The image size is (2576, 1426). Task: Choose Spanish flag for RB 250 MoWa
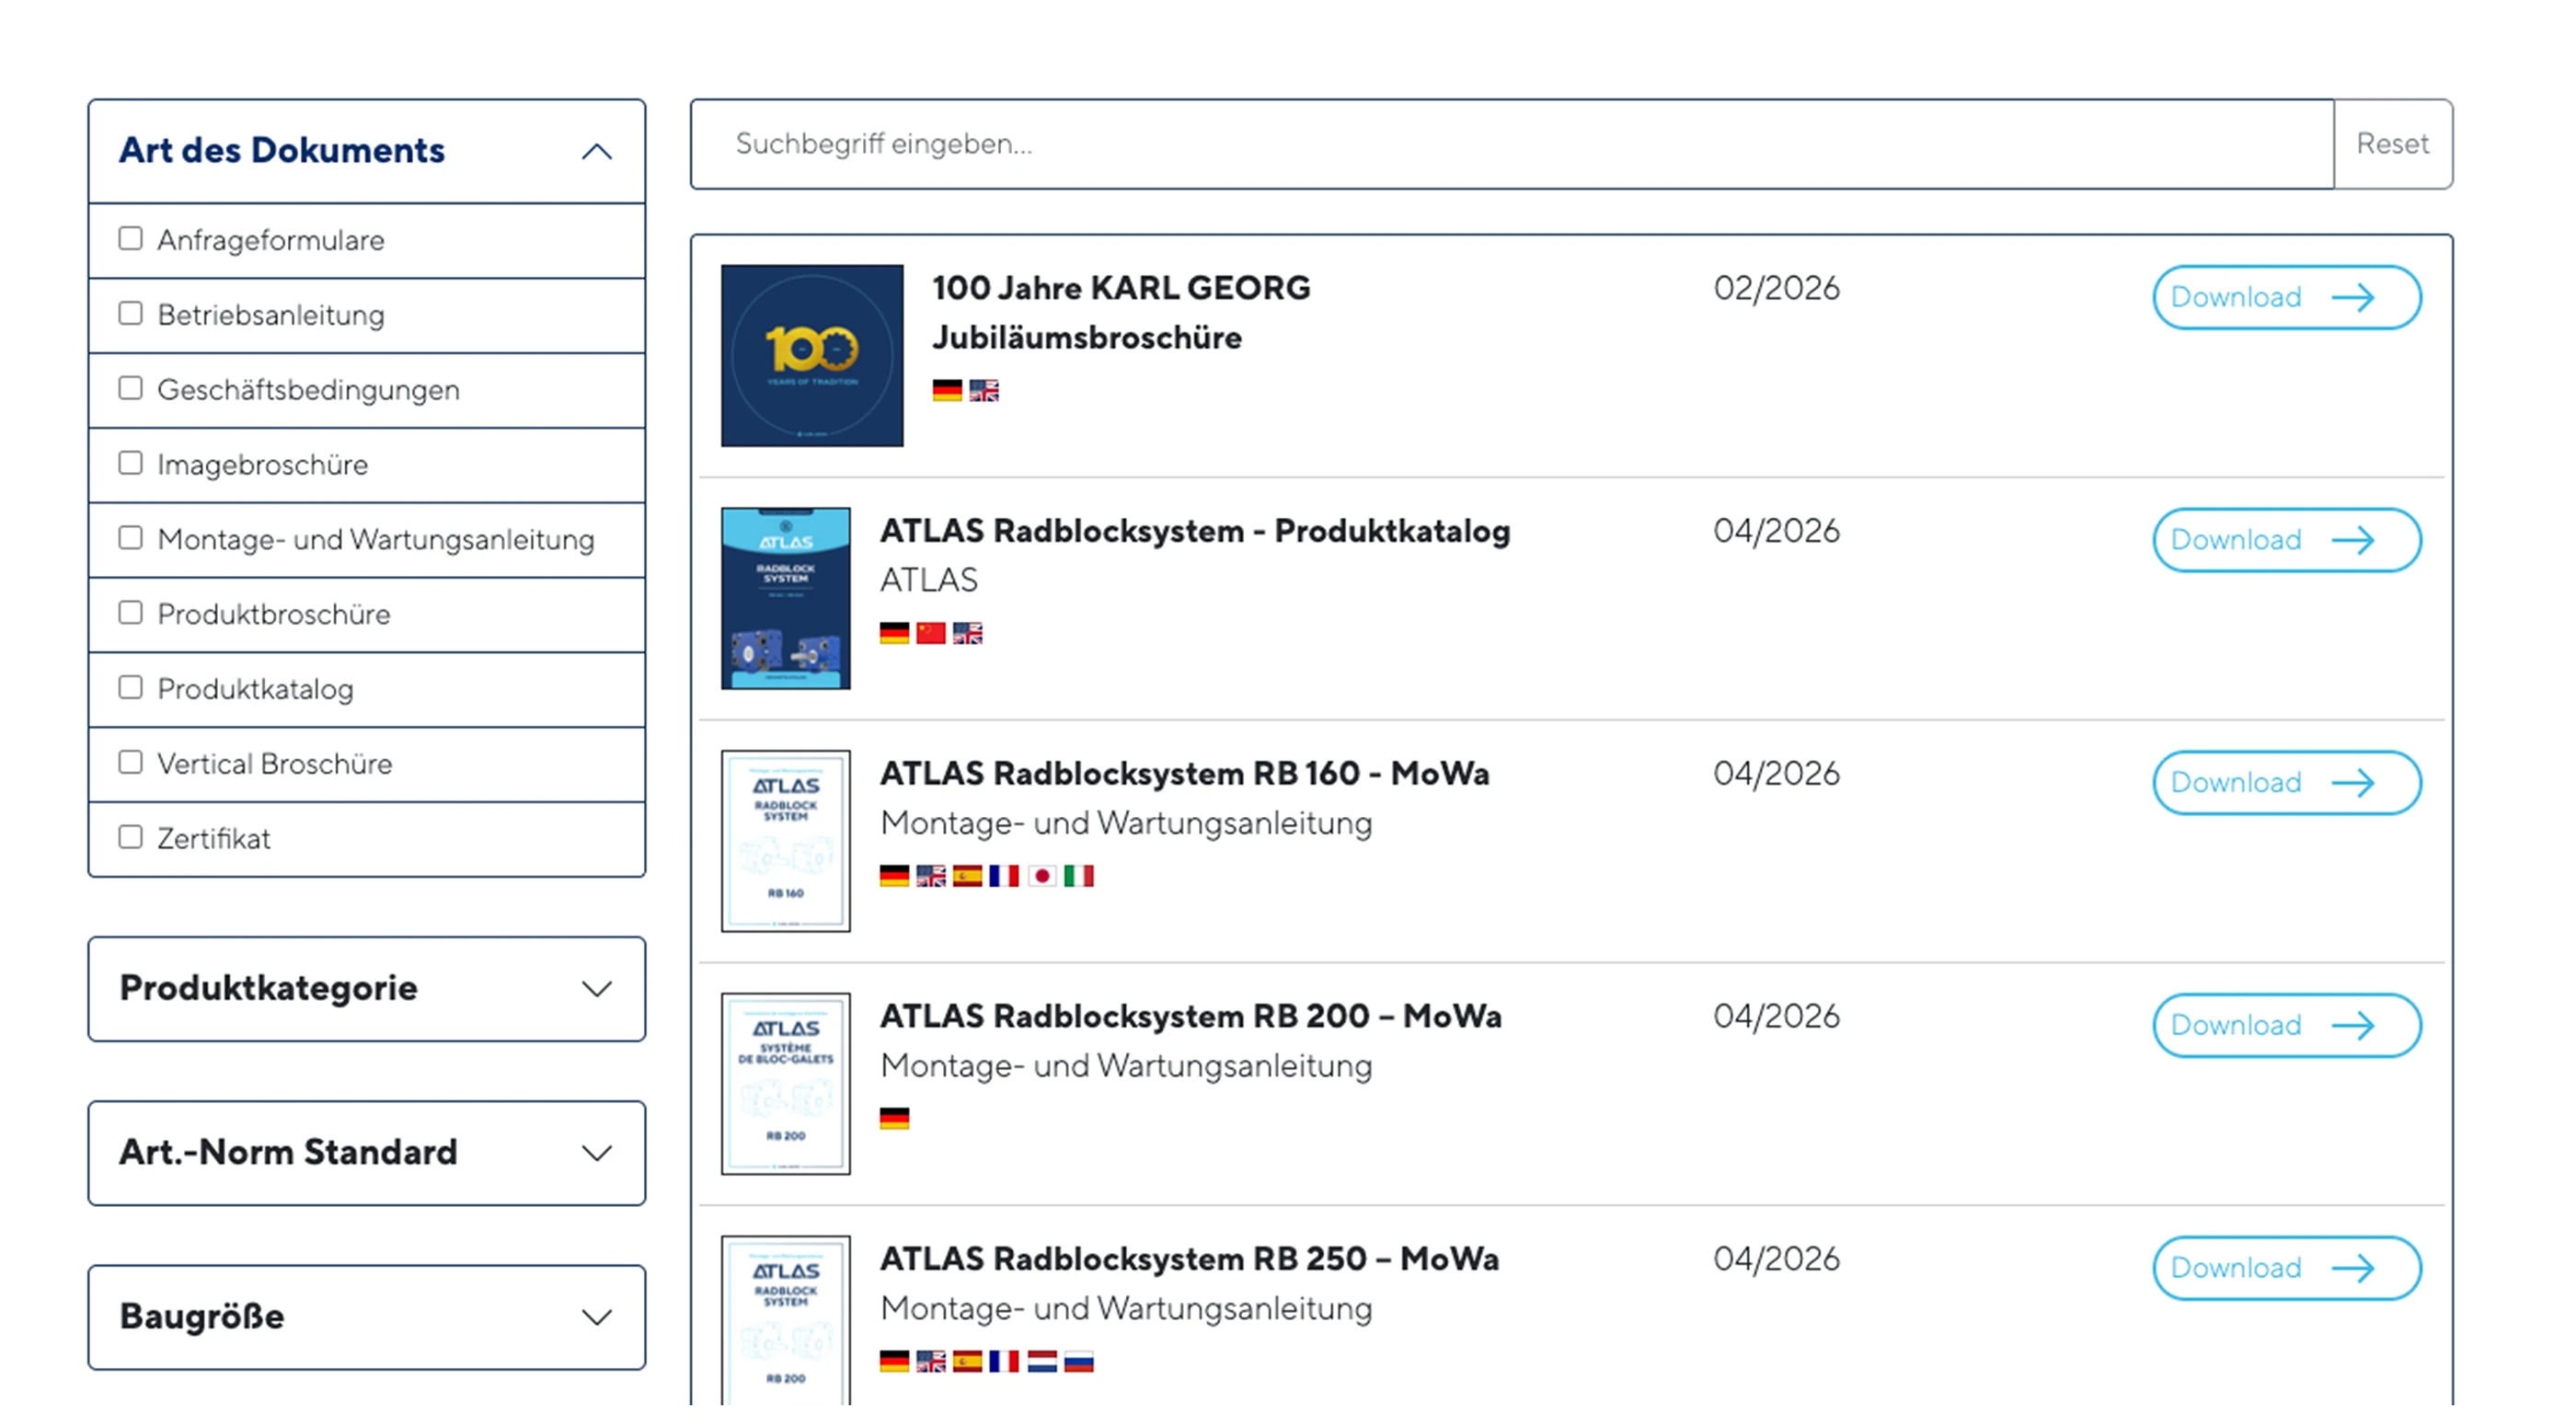pyautogui.click(x=967, y=1361)
